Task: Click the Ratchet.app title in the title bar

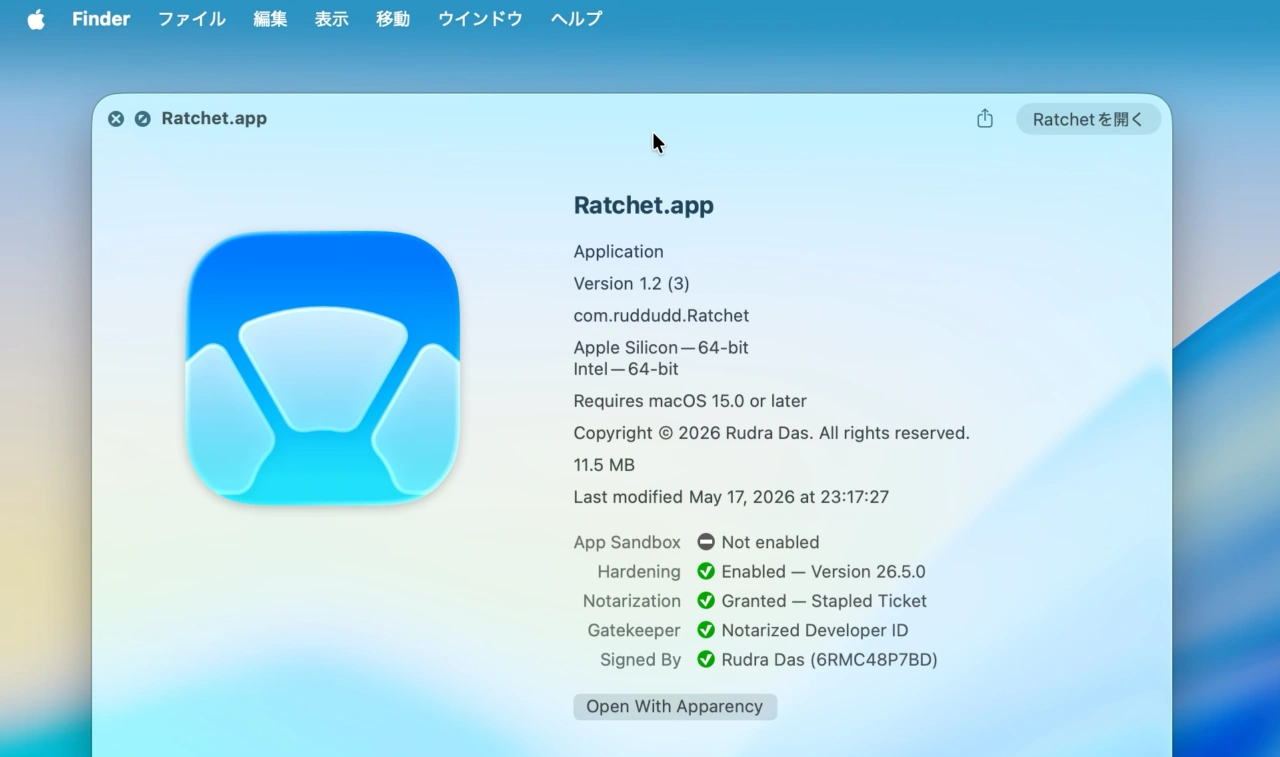Action: tap(214, 119)
